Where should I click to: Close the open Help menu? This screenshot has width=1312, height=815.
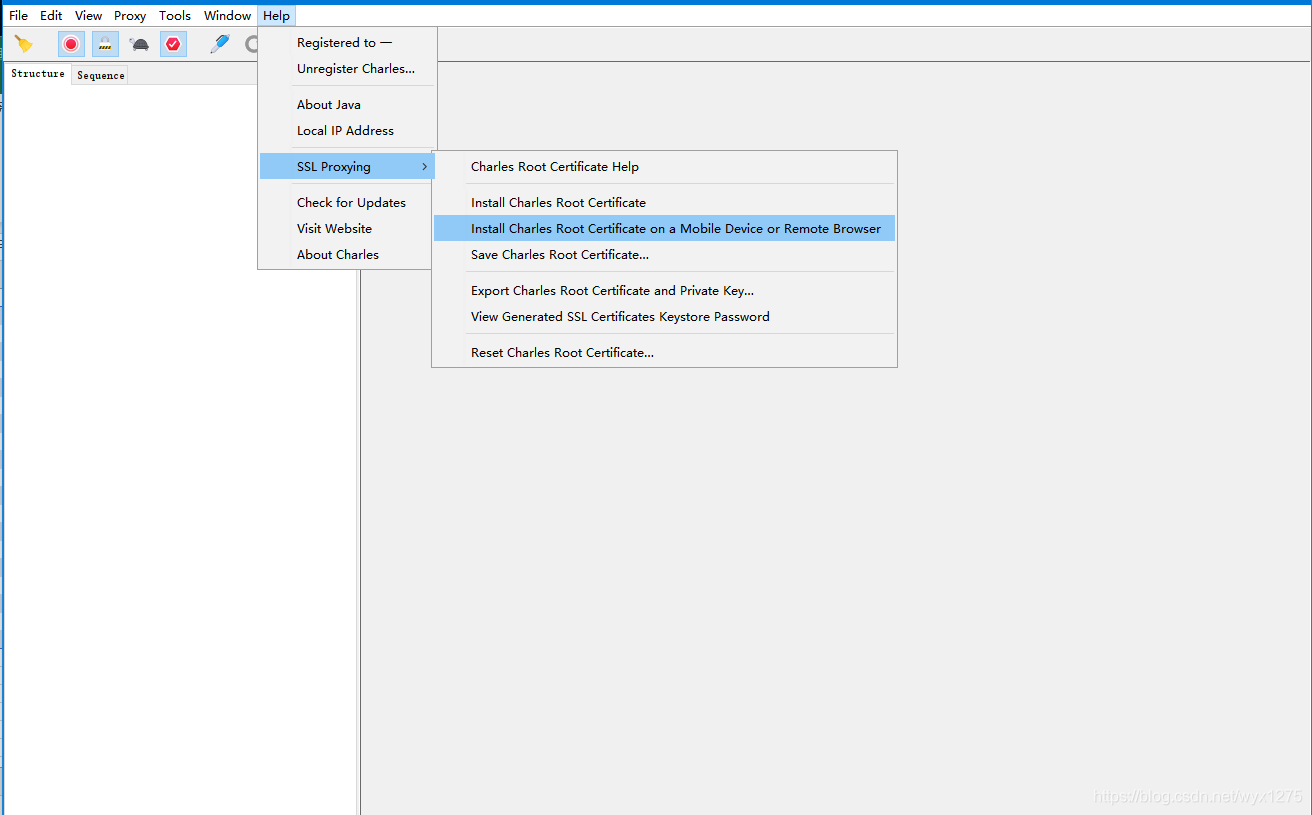tap(277, 16)
